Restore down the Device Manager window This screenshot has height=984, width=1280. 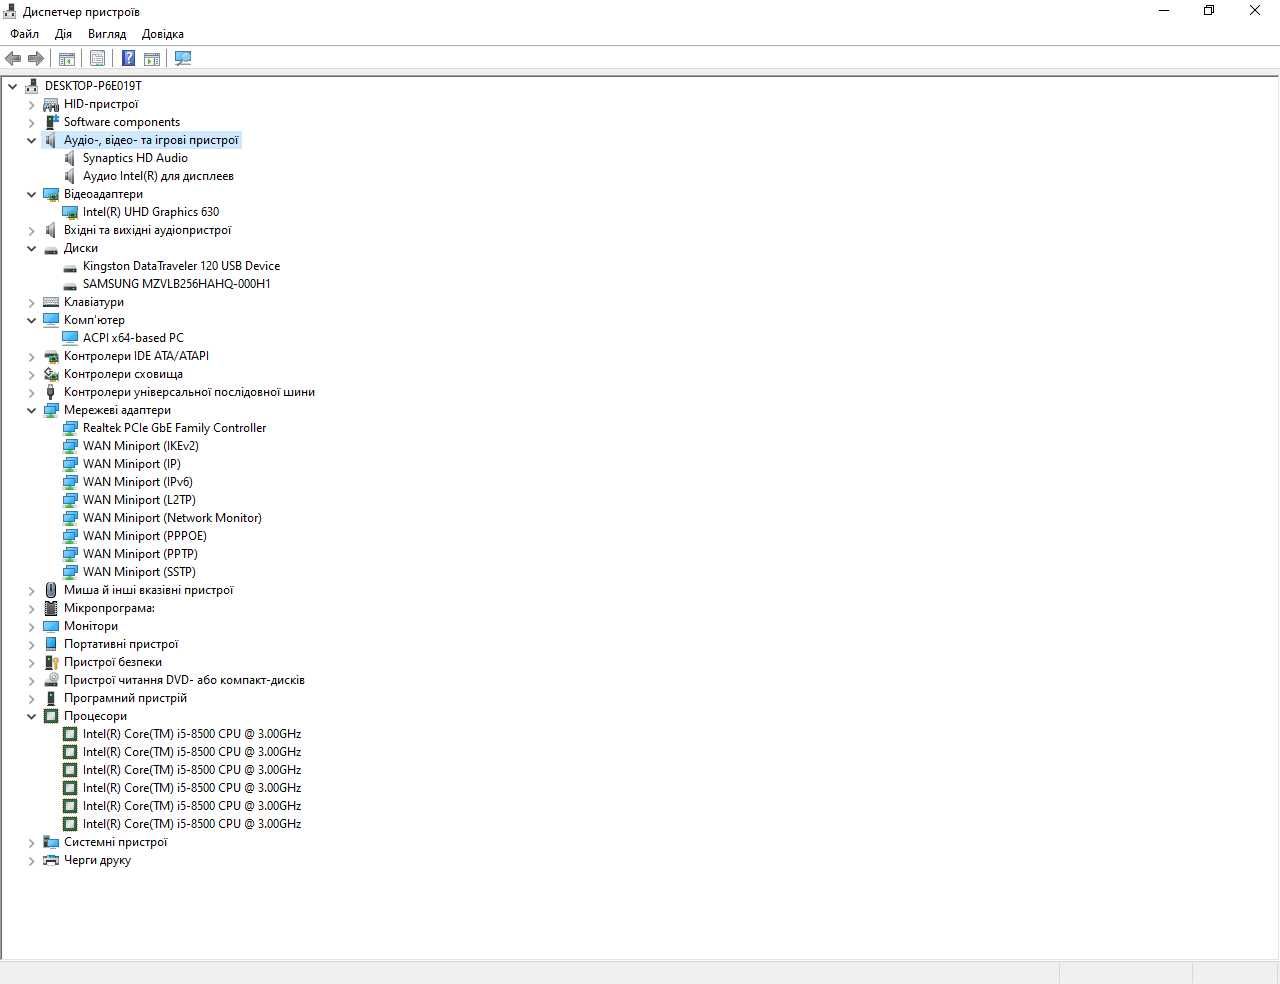point(1209,11)
